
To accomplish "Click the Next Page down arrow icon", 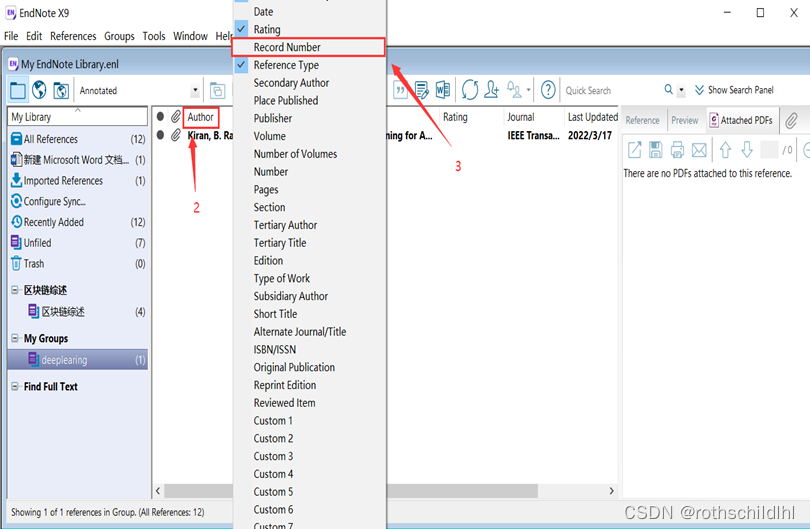I will click(747, 150).
